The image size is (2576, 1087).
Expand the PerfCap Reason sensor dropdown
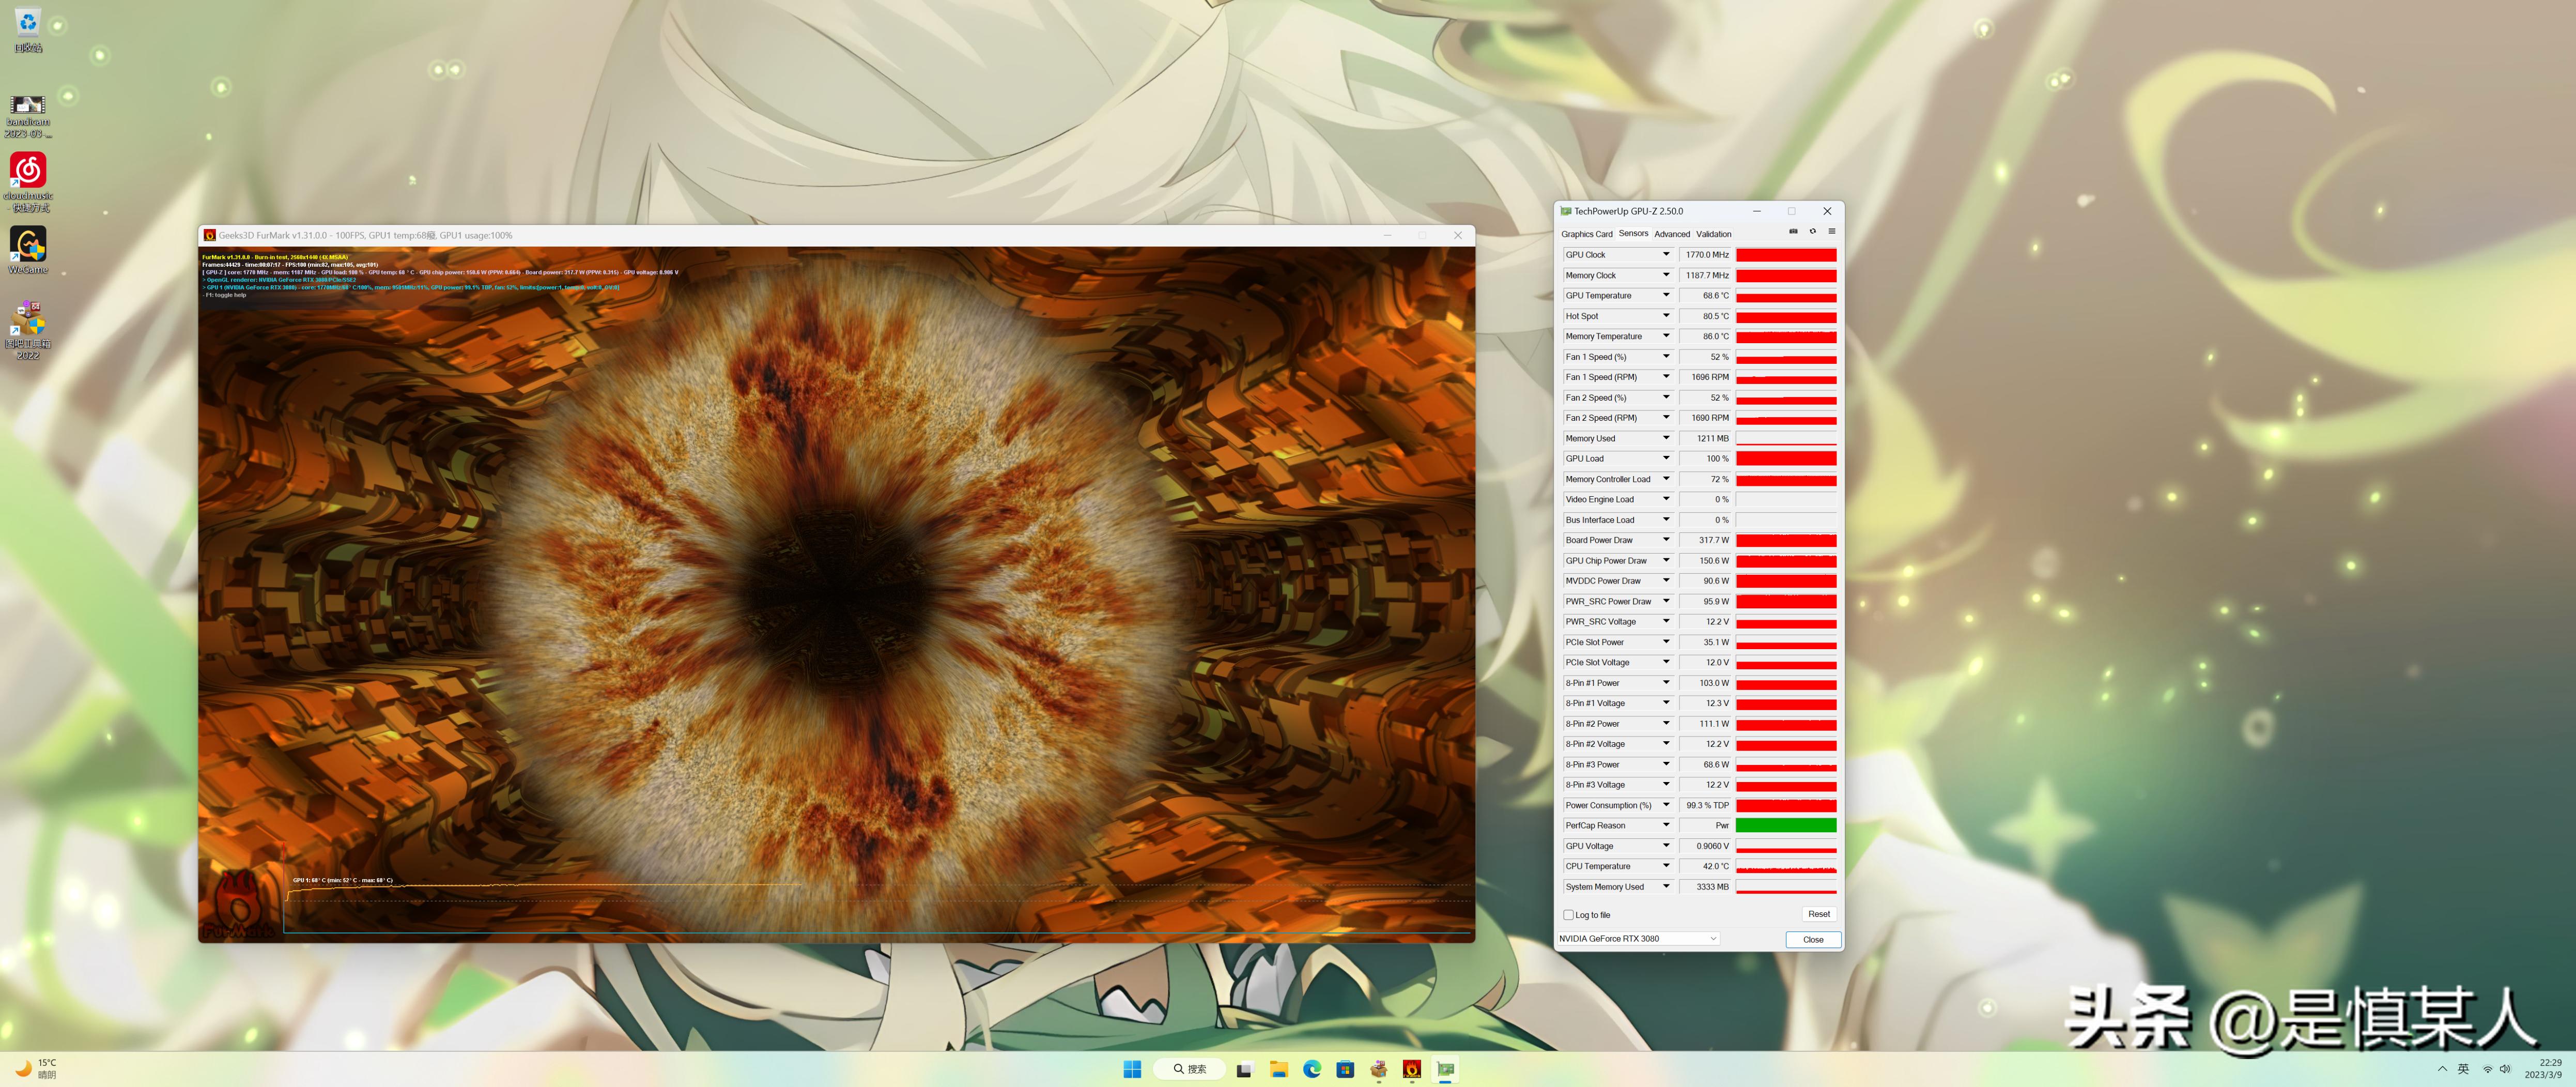pyautogui.click(x=1666, y=826)
